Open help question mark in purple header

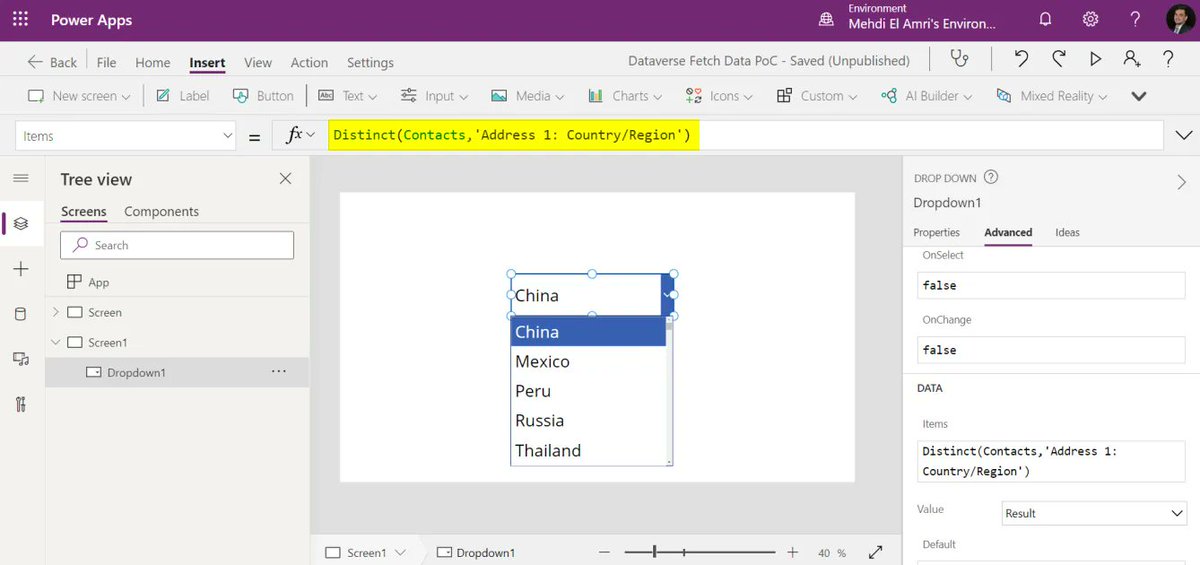1135,19
